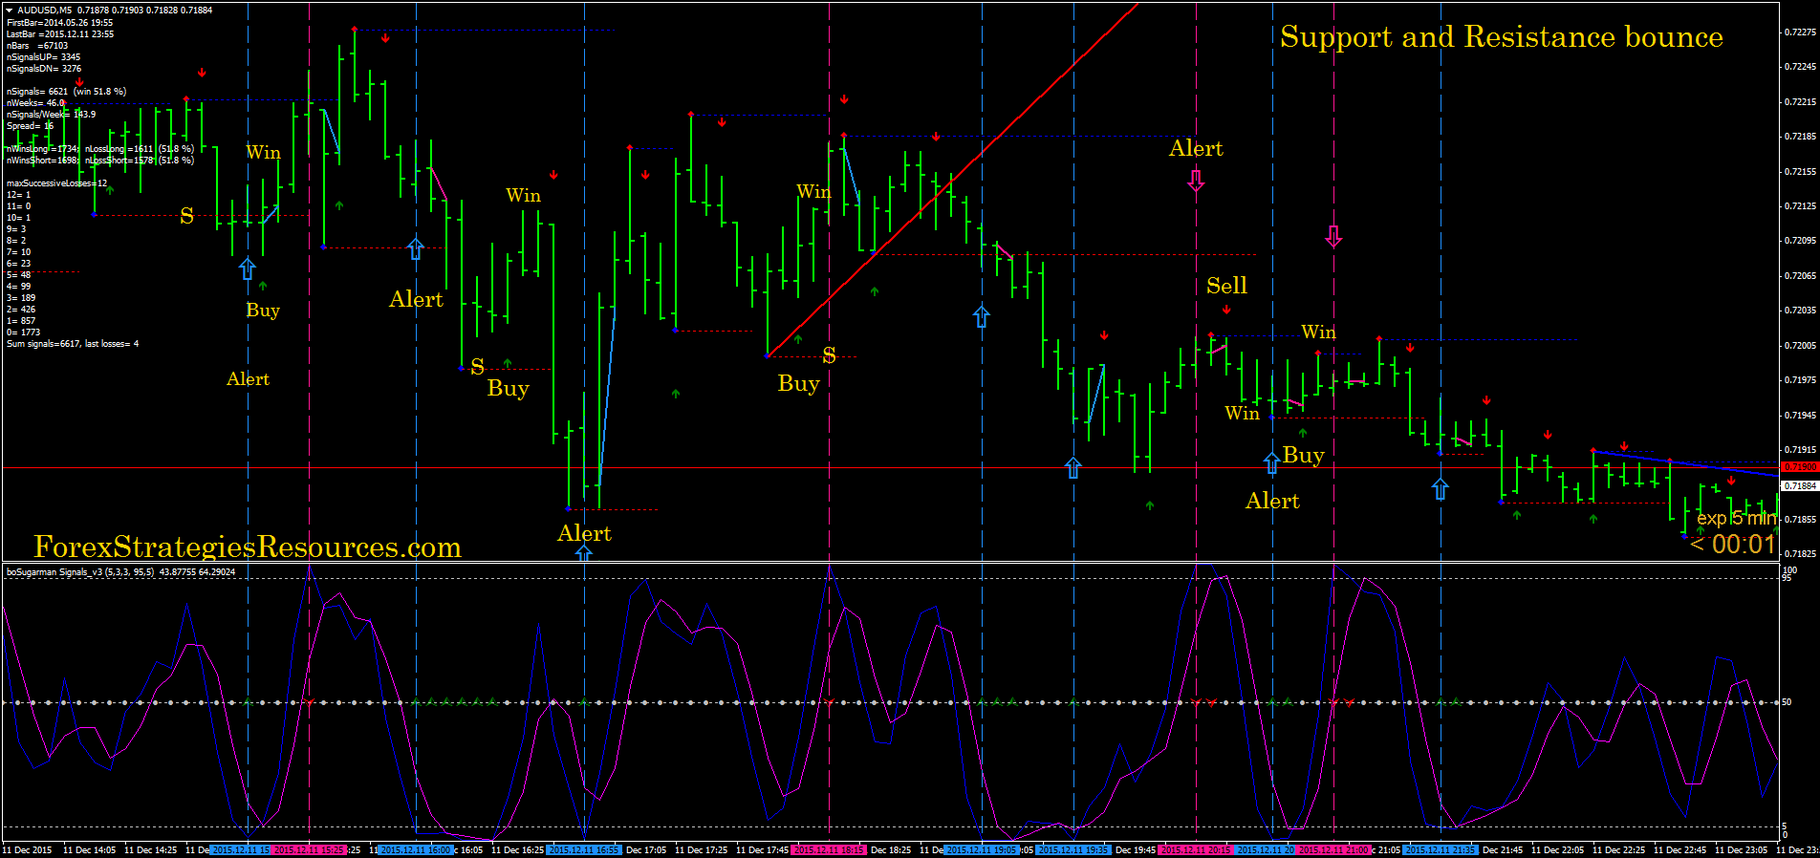Click the pink 2015.12.11 18:15 time marker
1820x858 pixels.
[829, 850]
